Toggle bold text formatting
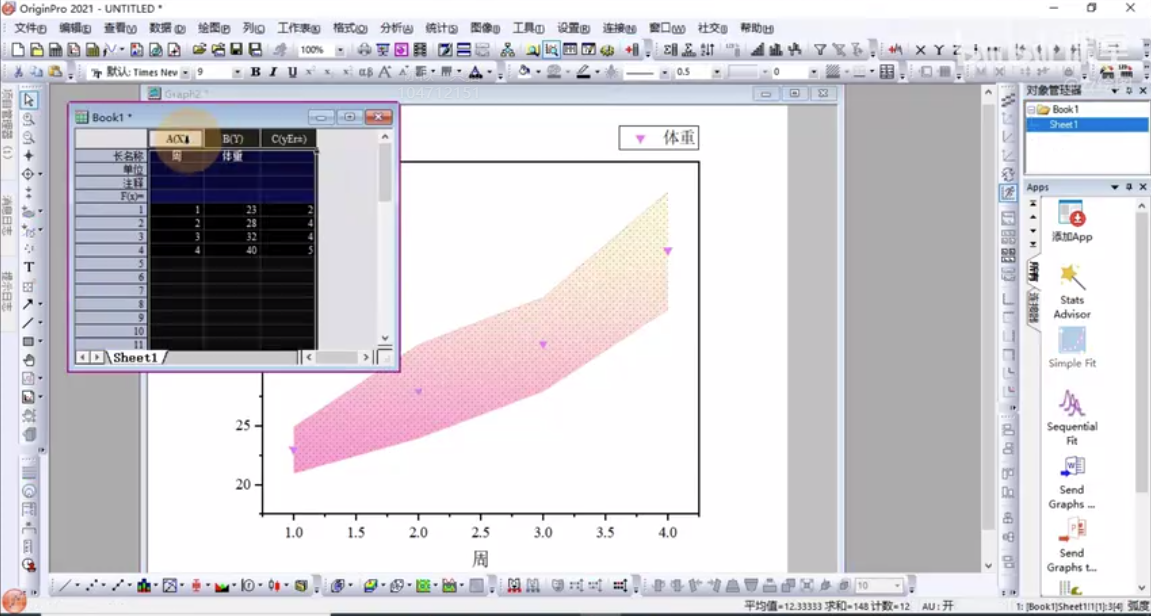Screen dimensions: 1151x616 [x=255, y=72]
